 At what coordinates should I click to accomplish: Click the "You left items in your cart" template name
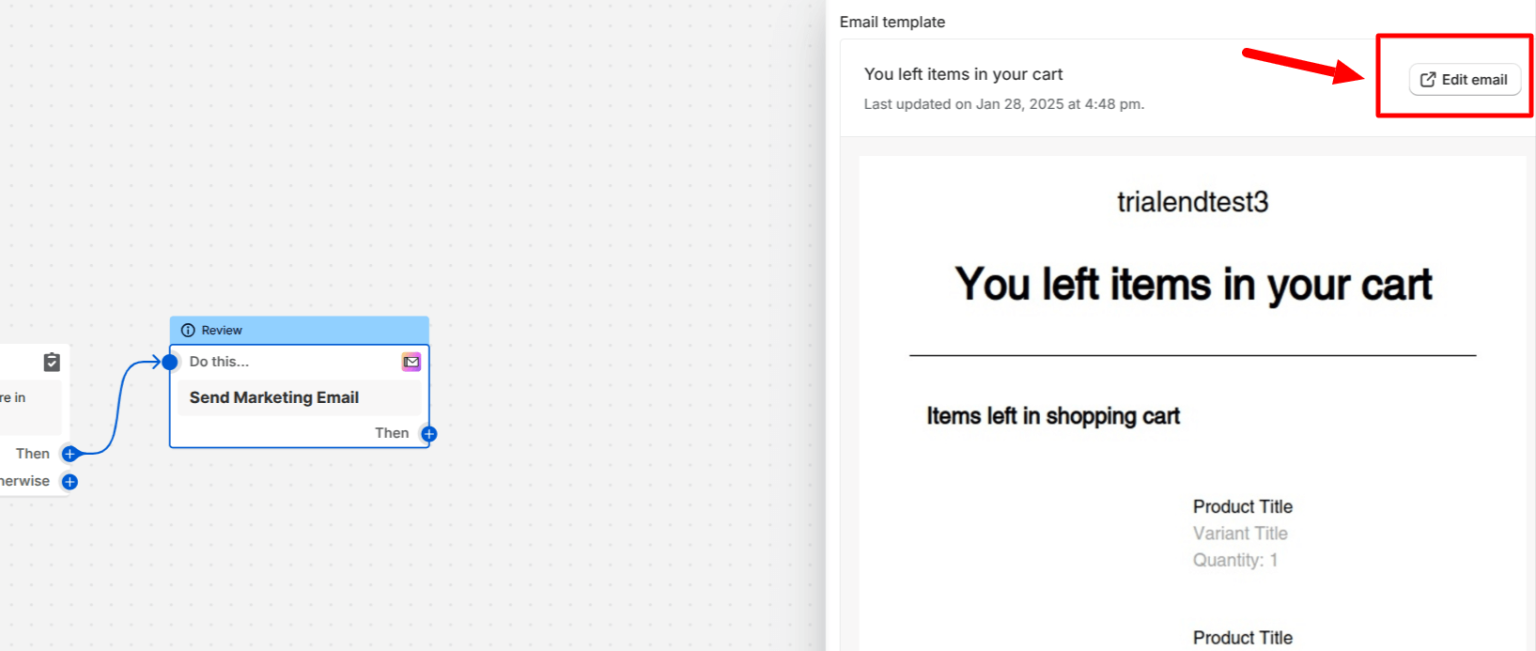point(963,74)
